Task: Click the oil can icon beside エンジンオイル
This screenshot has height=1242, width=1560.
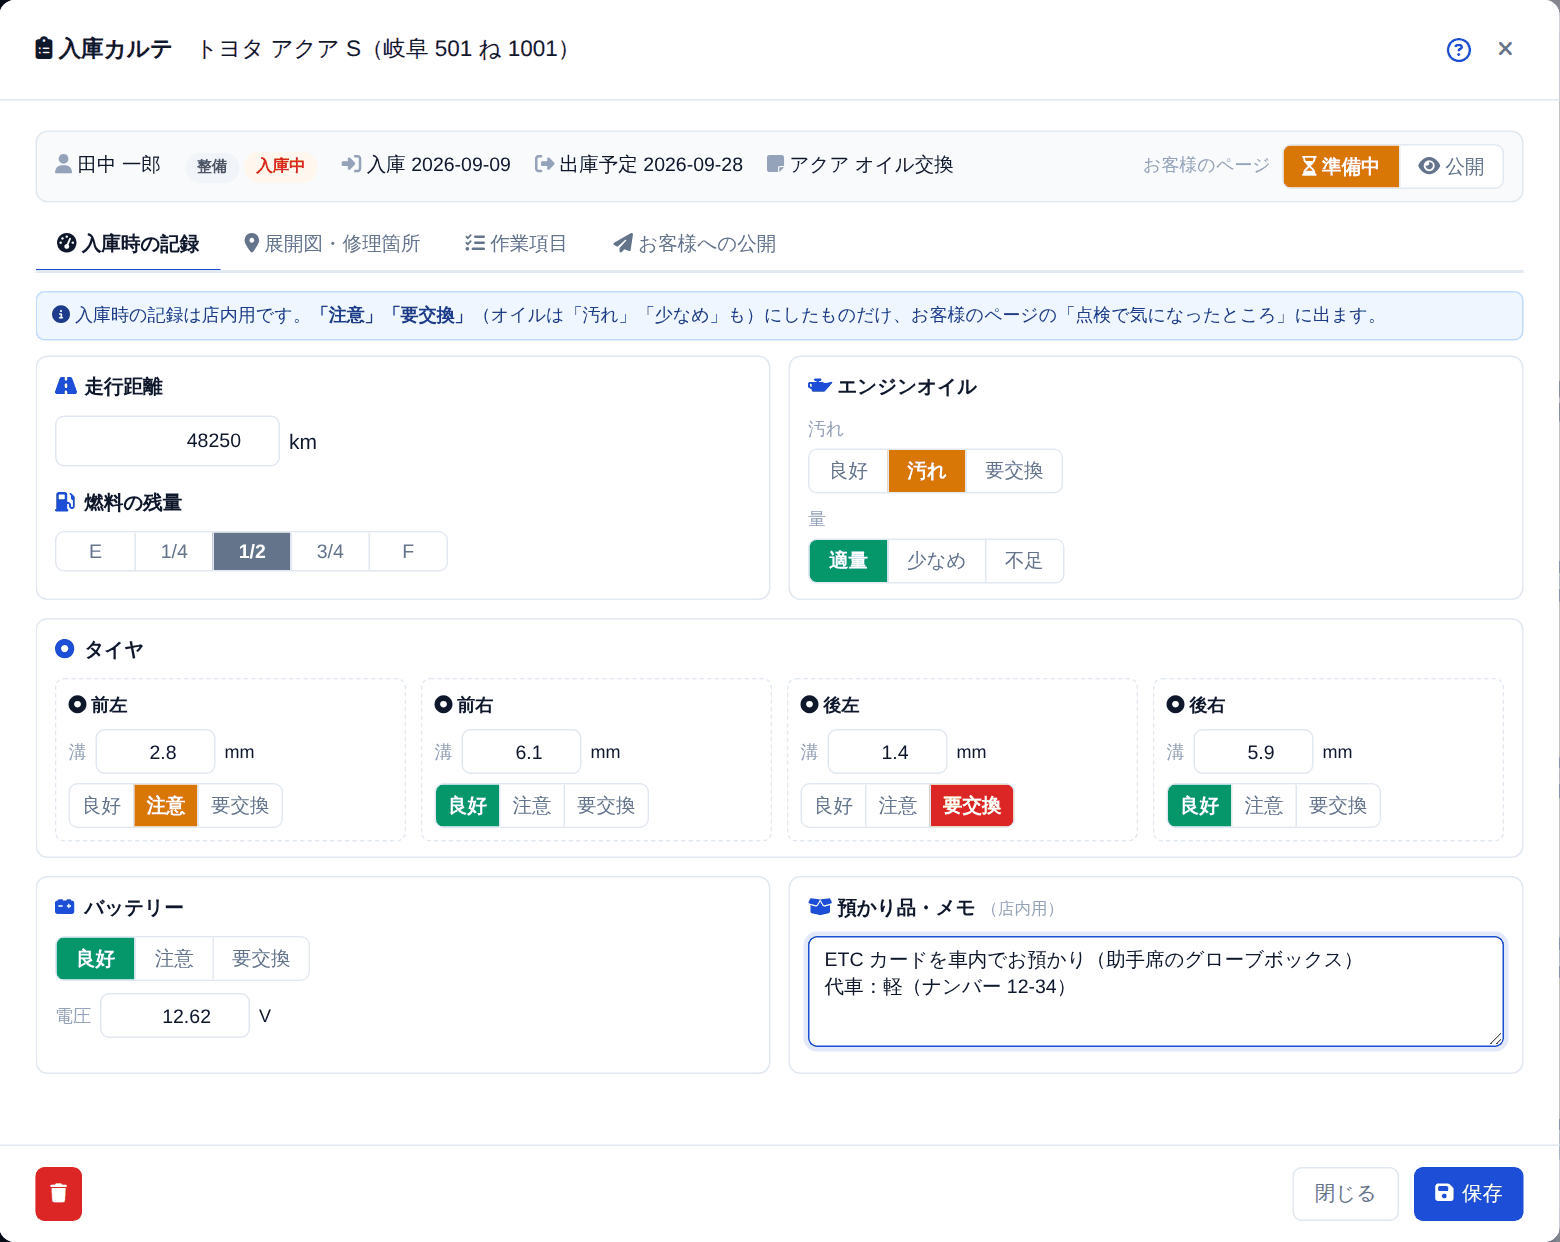Action: (819, 386)
